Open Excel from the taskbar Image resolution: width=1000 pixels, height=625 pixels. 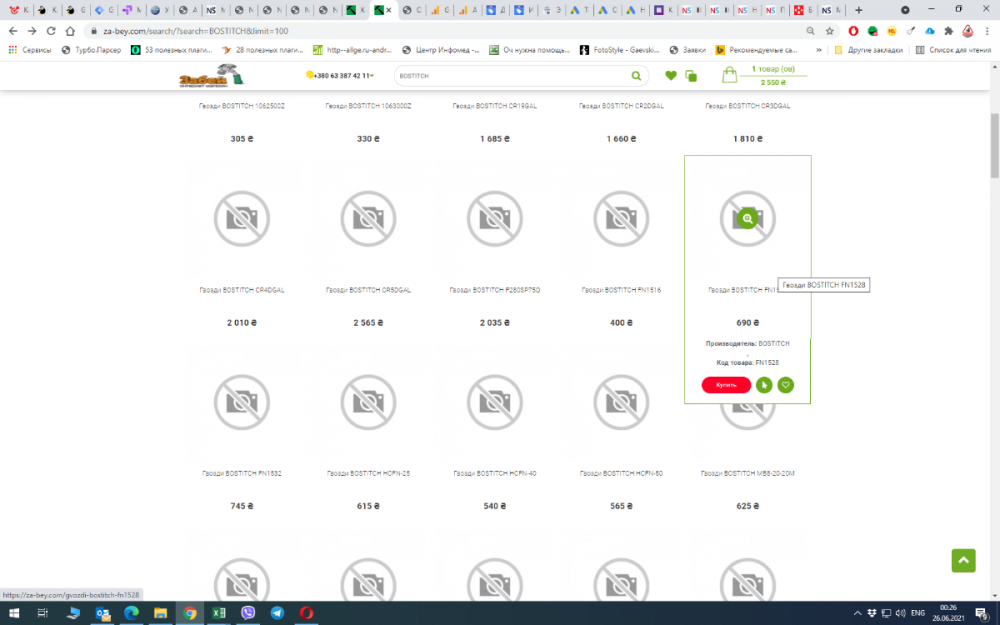tap(219, 613)
